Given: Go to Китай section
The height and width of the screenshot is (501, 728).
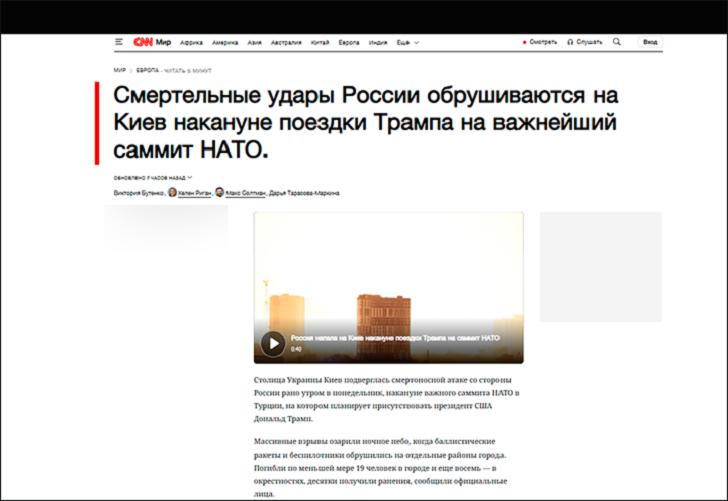Looking at the screenshot, I should (x=320, y=42).
